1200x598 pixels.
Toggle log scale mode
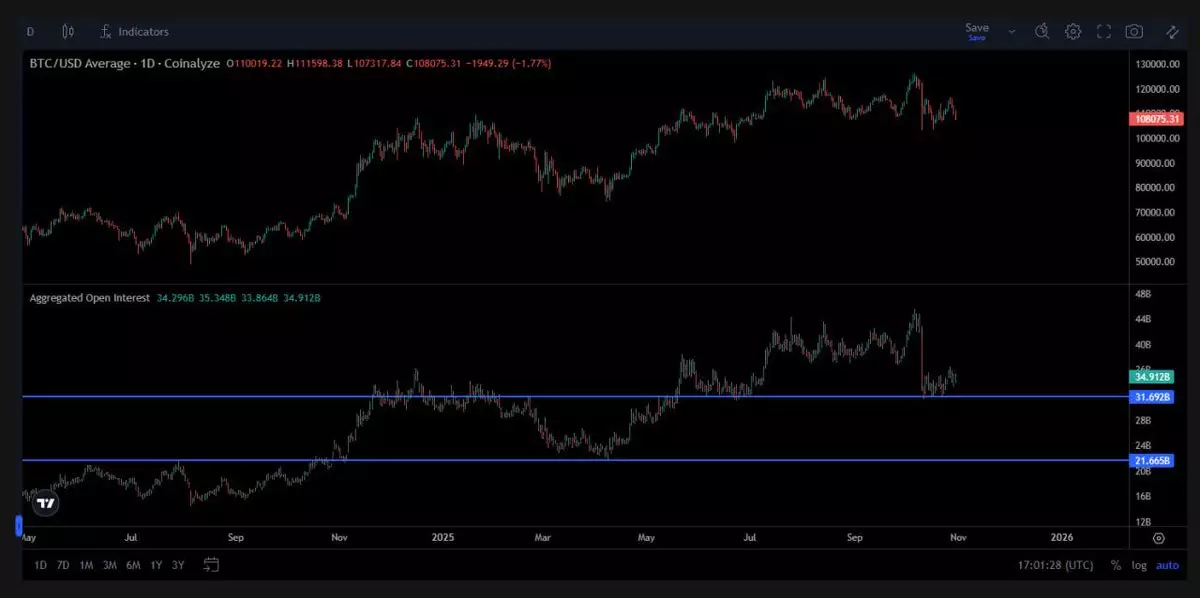pyautogui.click(x=1139, y=565)
